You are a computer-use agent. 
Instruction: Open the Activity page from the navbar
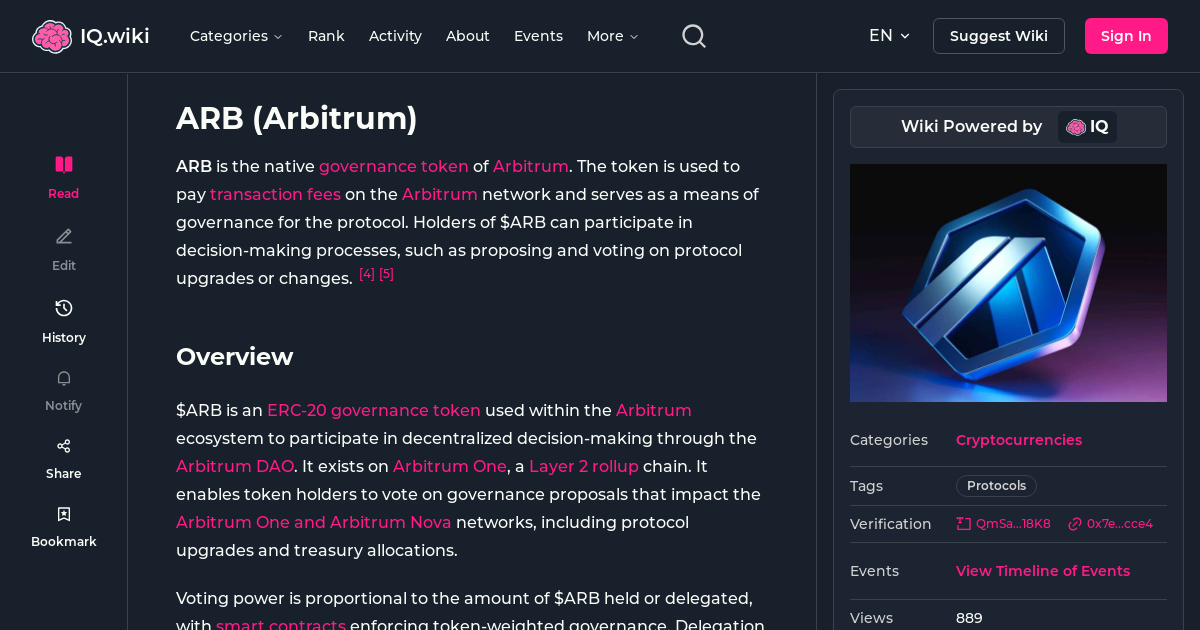coord(395,36)
